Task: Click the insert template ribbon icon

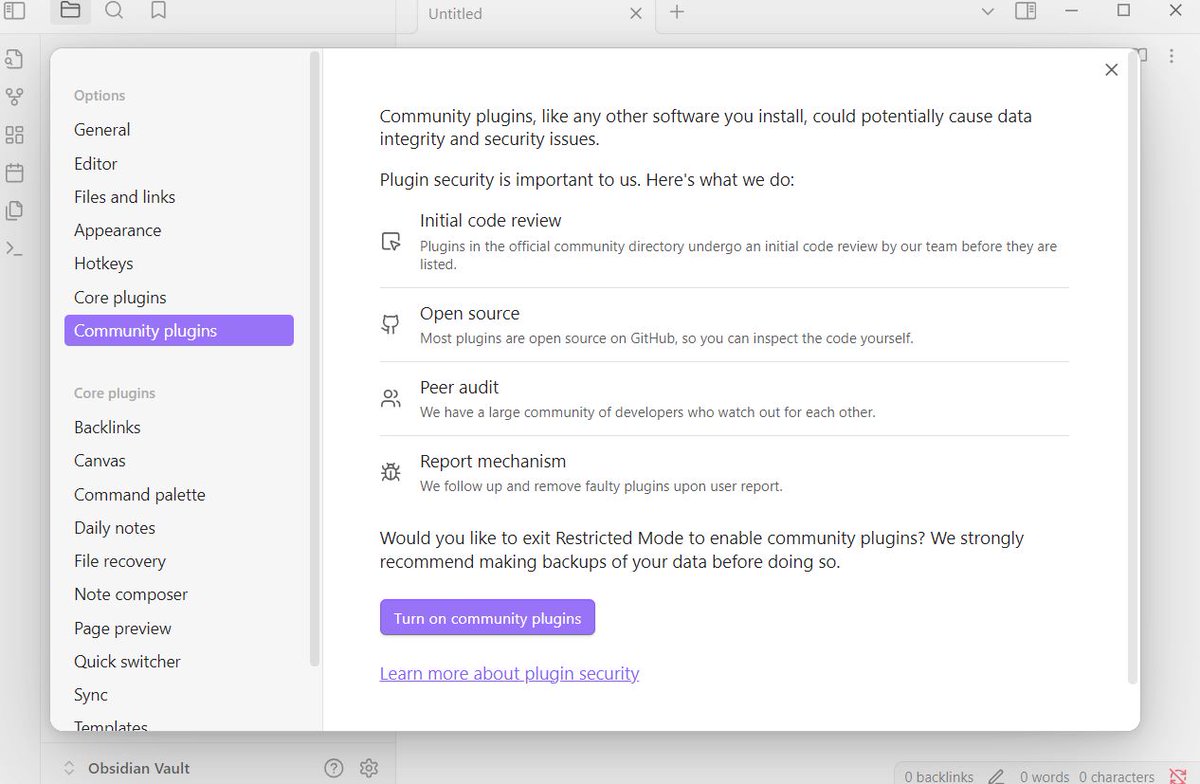Action: (14, 211)
